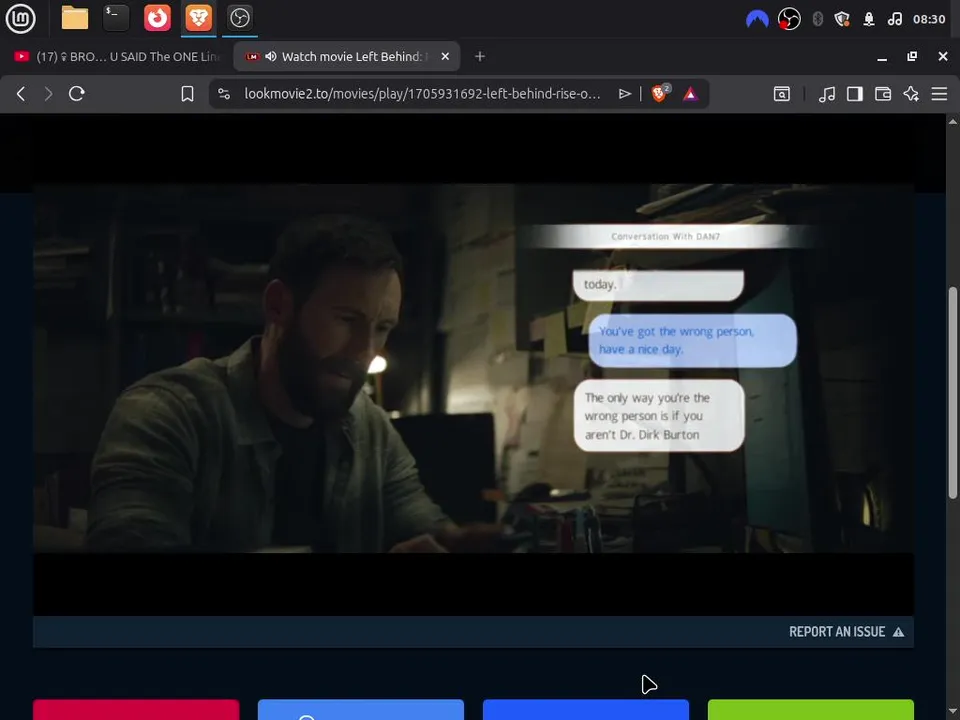Select the Watch movie Left Behind tab
The height and width of the screenshot is (720, 960).
347,56
